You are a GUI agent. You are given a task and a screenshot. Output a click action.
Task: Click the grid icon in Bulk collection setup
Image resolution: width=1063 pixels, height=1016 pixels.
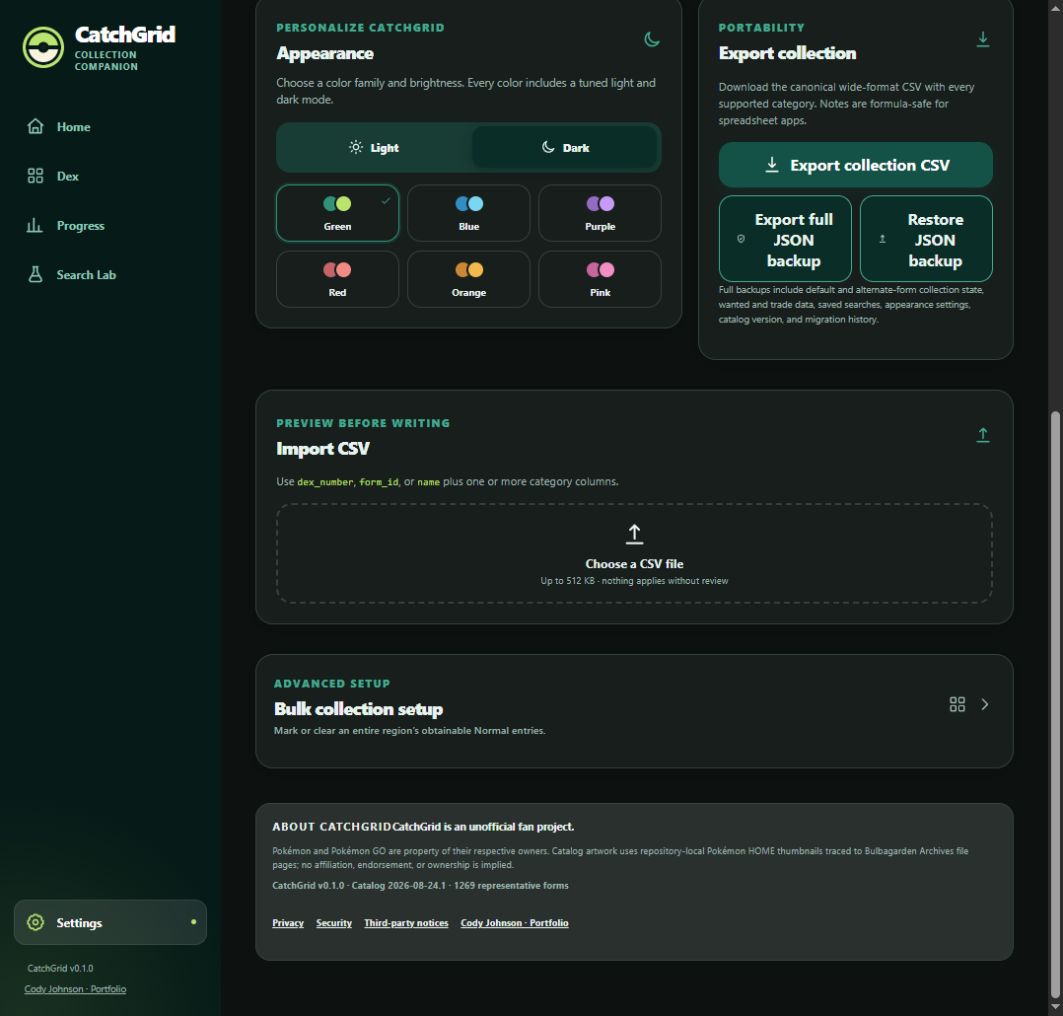click(957, 704)
